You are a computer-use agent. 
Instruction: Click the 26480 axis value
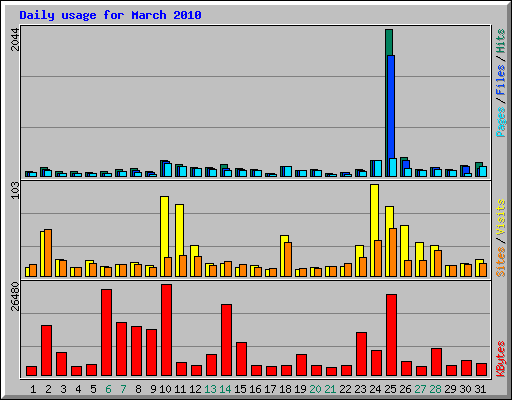(x=15, y=297)
